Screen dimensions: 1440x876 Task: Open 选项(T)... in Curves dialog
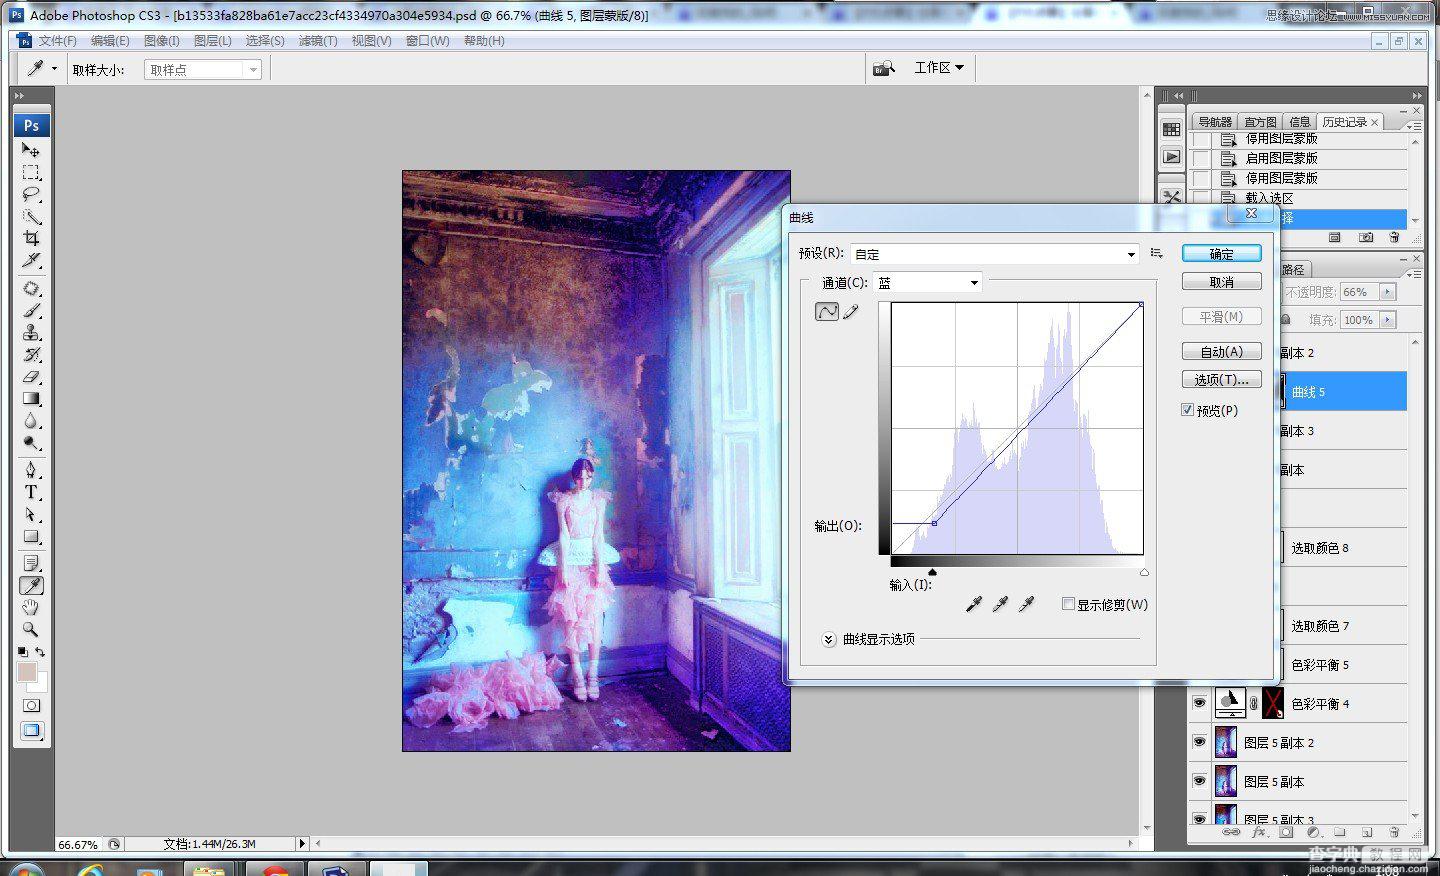click(x=1221, y=379)
